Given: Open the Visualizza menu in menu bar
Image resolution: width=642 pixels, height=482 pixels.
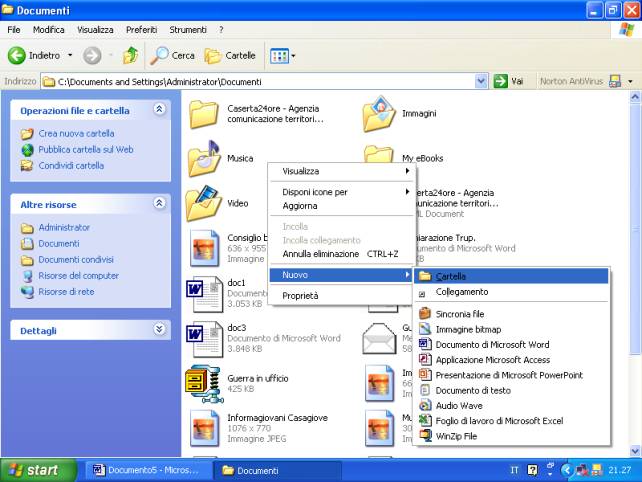Looking at the screenshot, I should 95,30.
